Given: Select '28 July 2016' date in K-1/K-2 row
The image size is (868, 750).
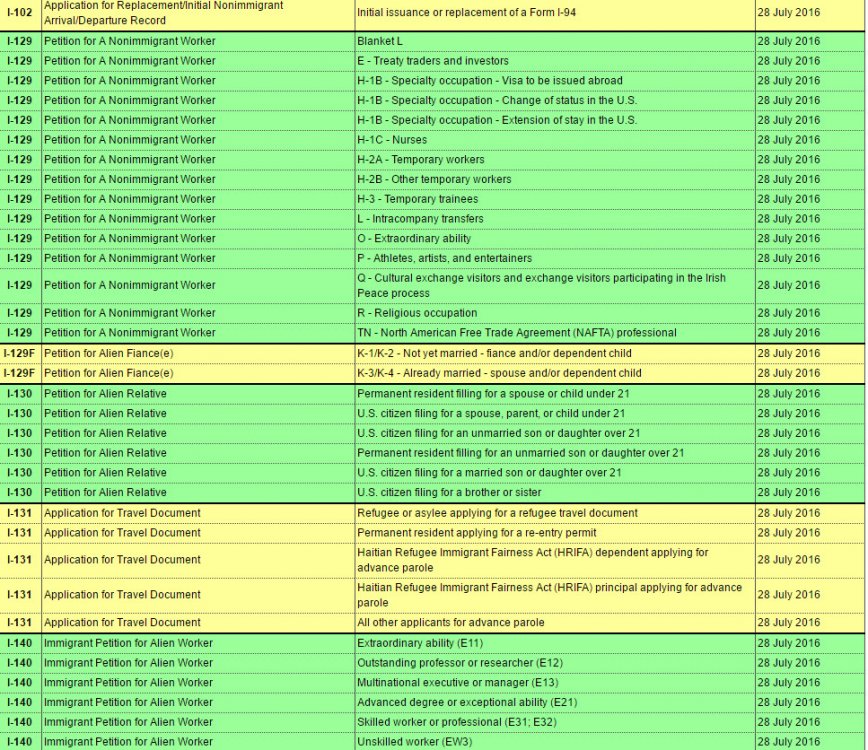Looking at the screenshot, I should click(810, 354).
